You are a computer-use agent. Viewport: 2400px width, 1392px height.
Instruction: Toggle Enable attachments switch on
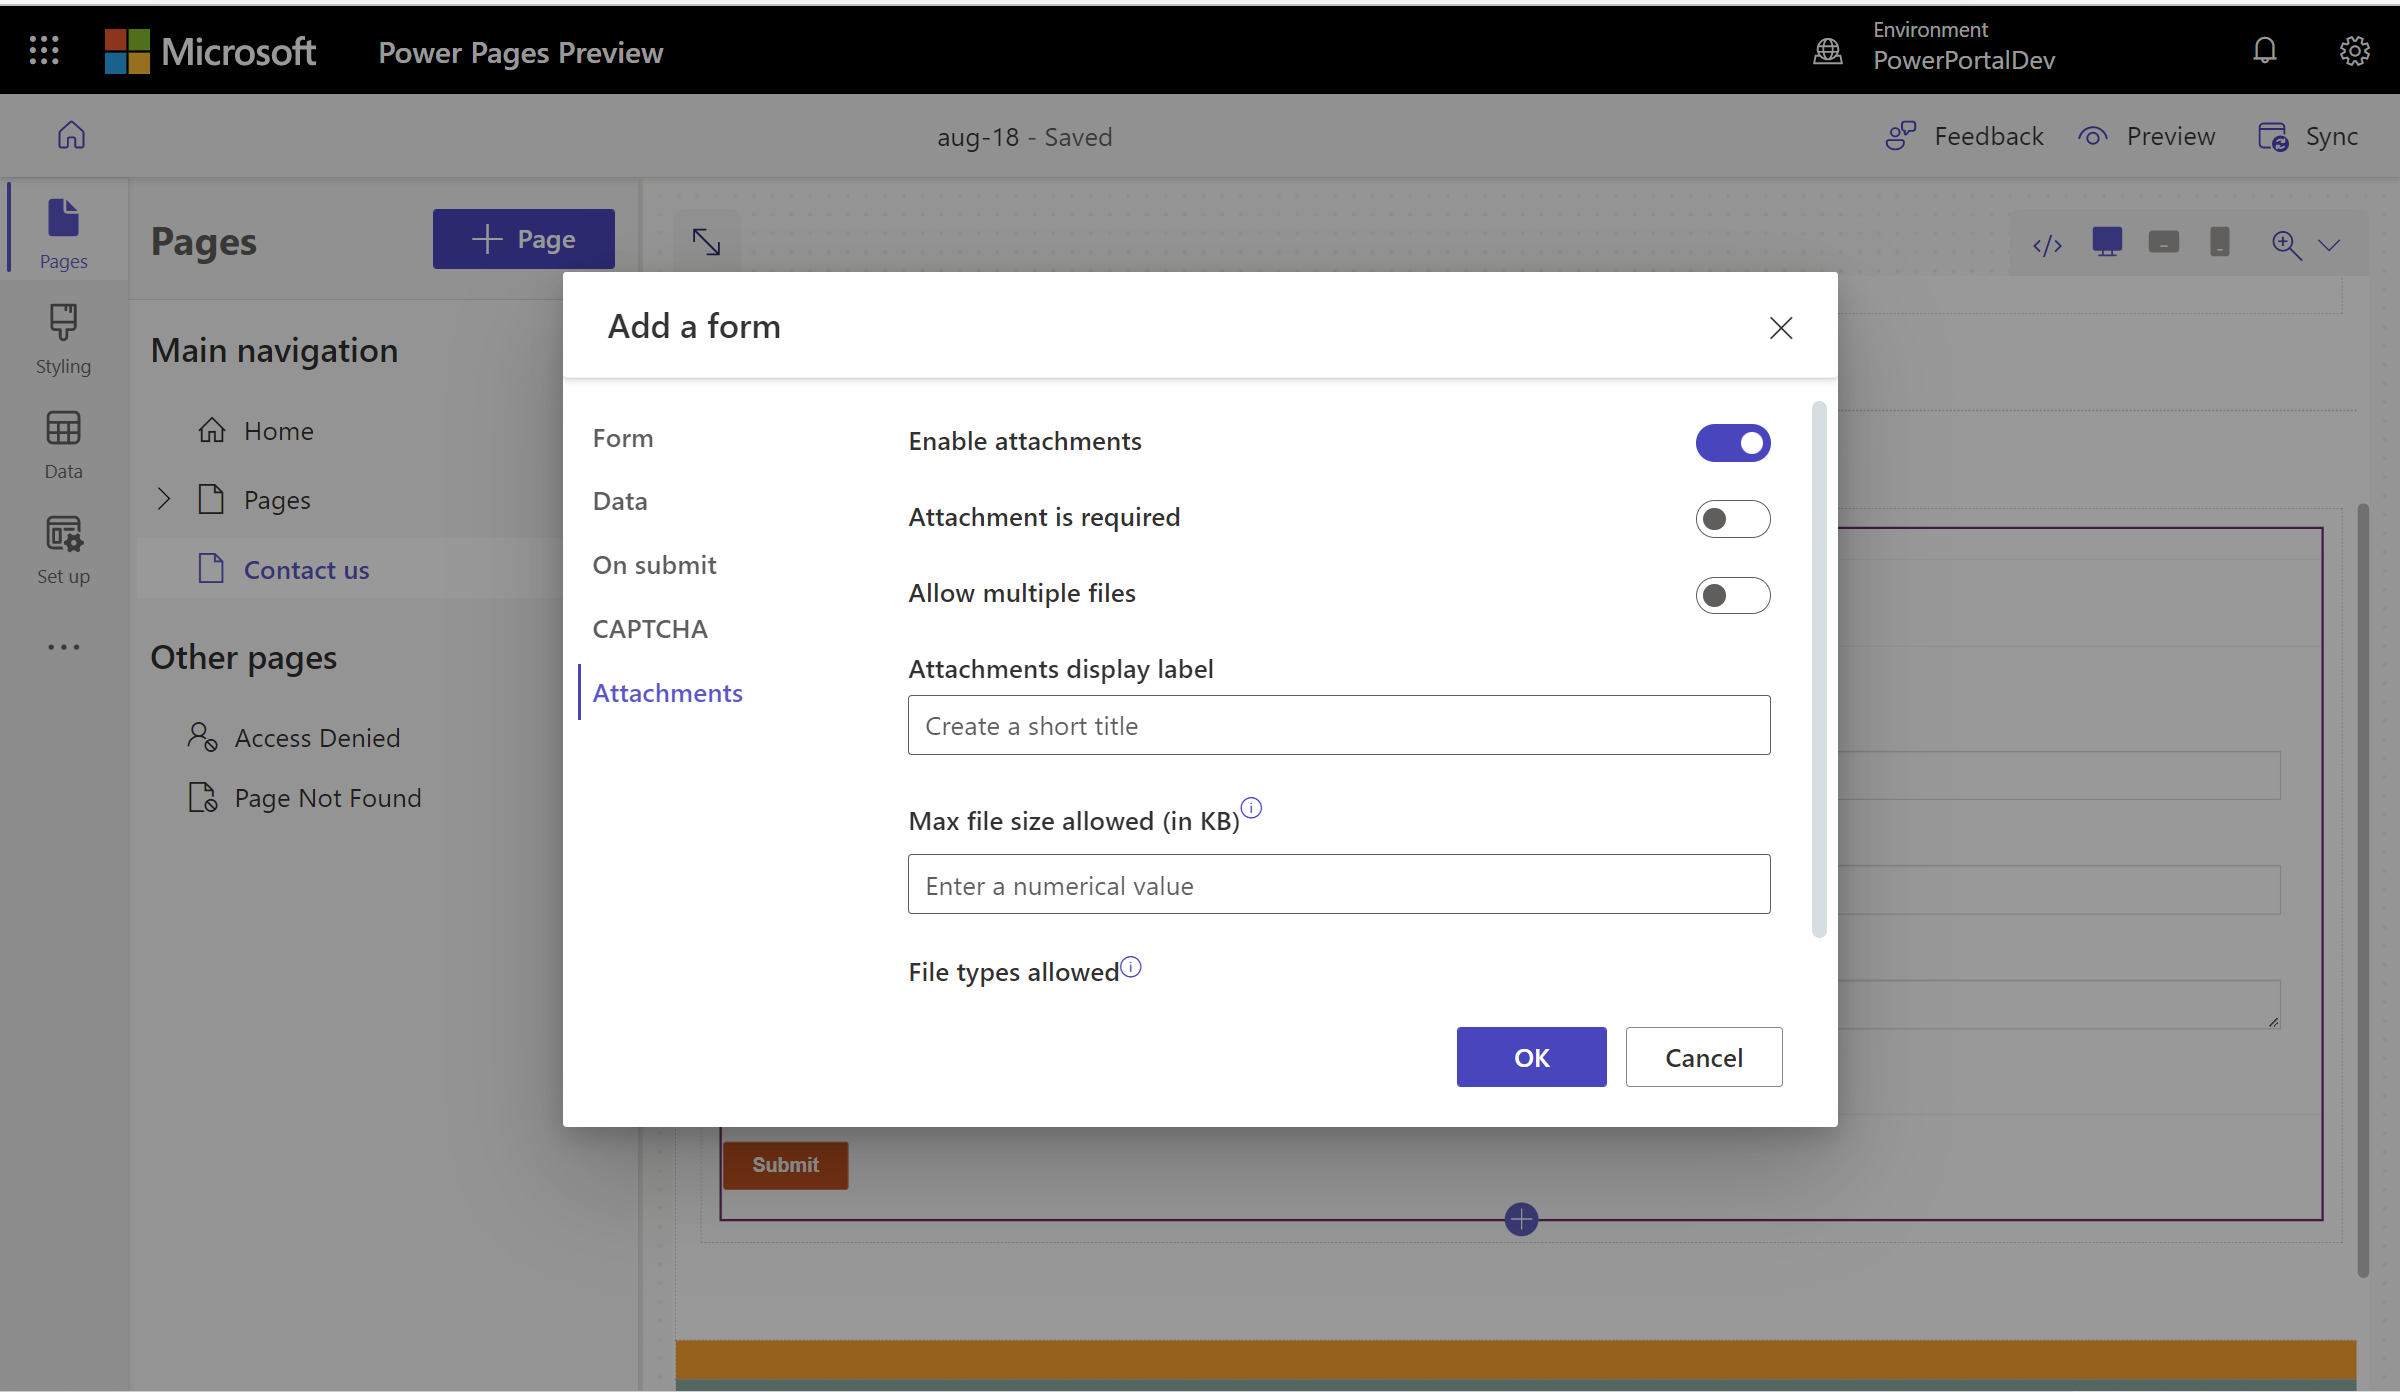coord(1733,441)
